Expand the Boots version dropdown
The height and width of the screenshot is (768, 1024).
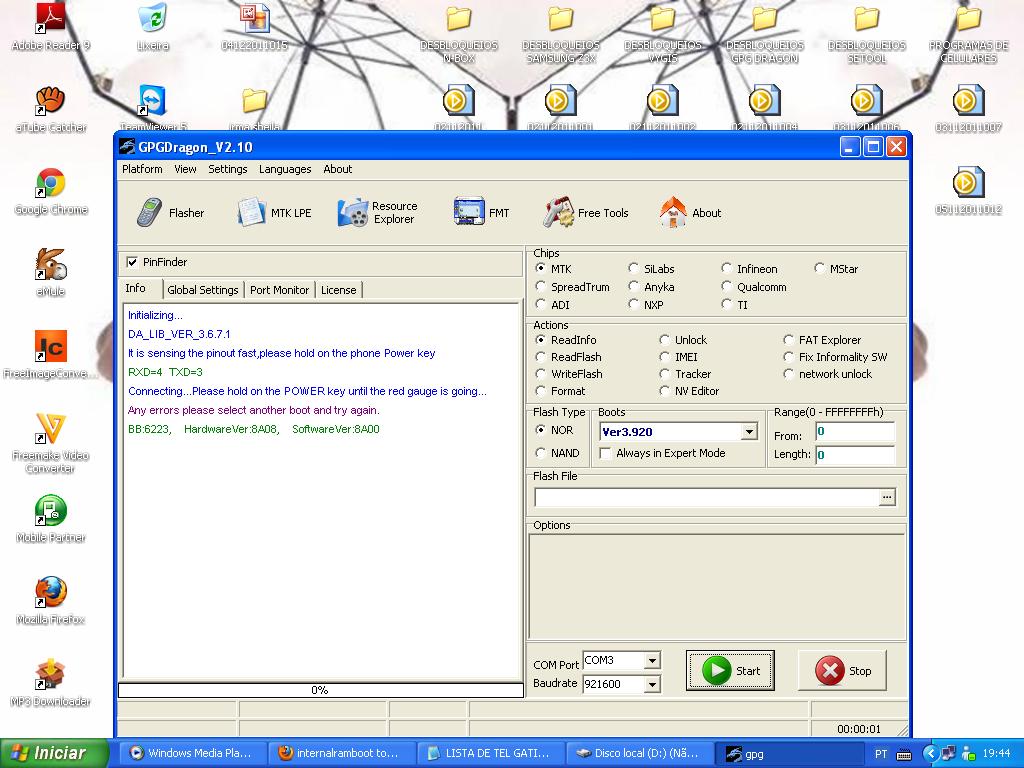tap(749, 432)
